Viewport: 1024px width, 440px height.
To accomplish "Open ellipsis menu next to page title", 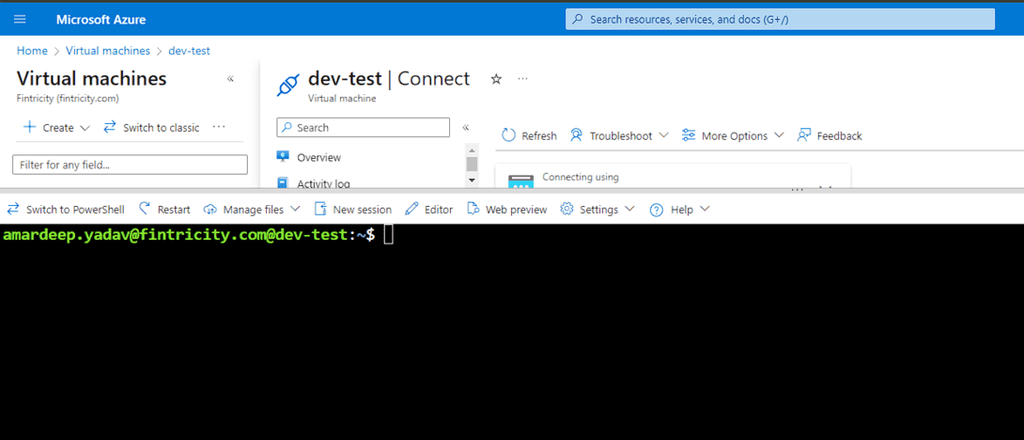I will (x=522, y=79).
